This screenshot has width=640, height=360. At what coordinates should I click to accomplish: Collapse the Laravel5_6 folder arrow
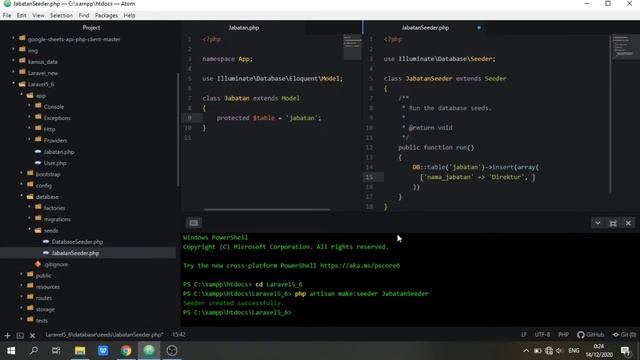[13, 84]
